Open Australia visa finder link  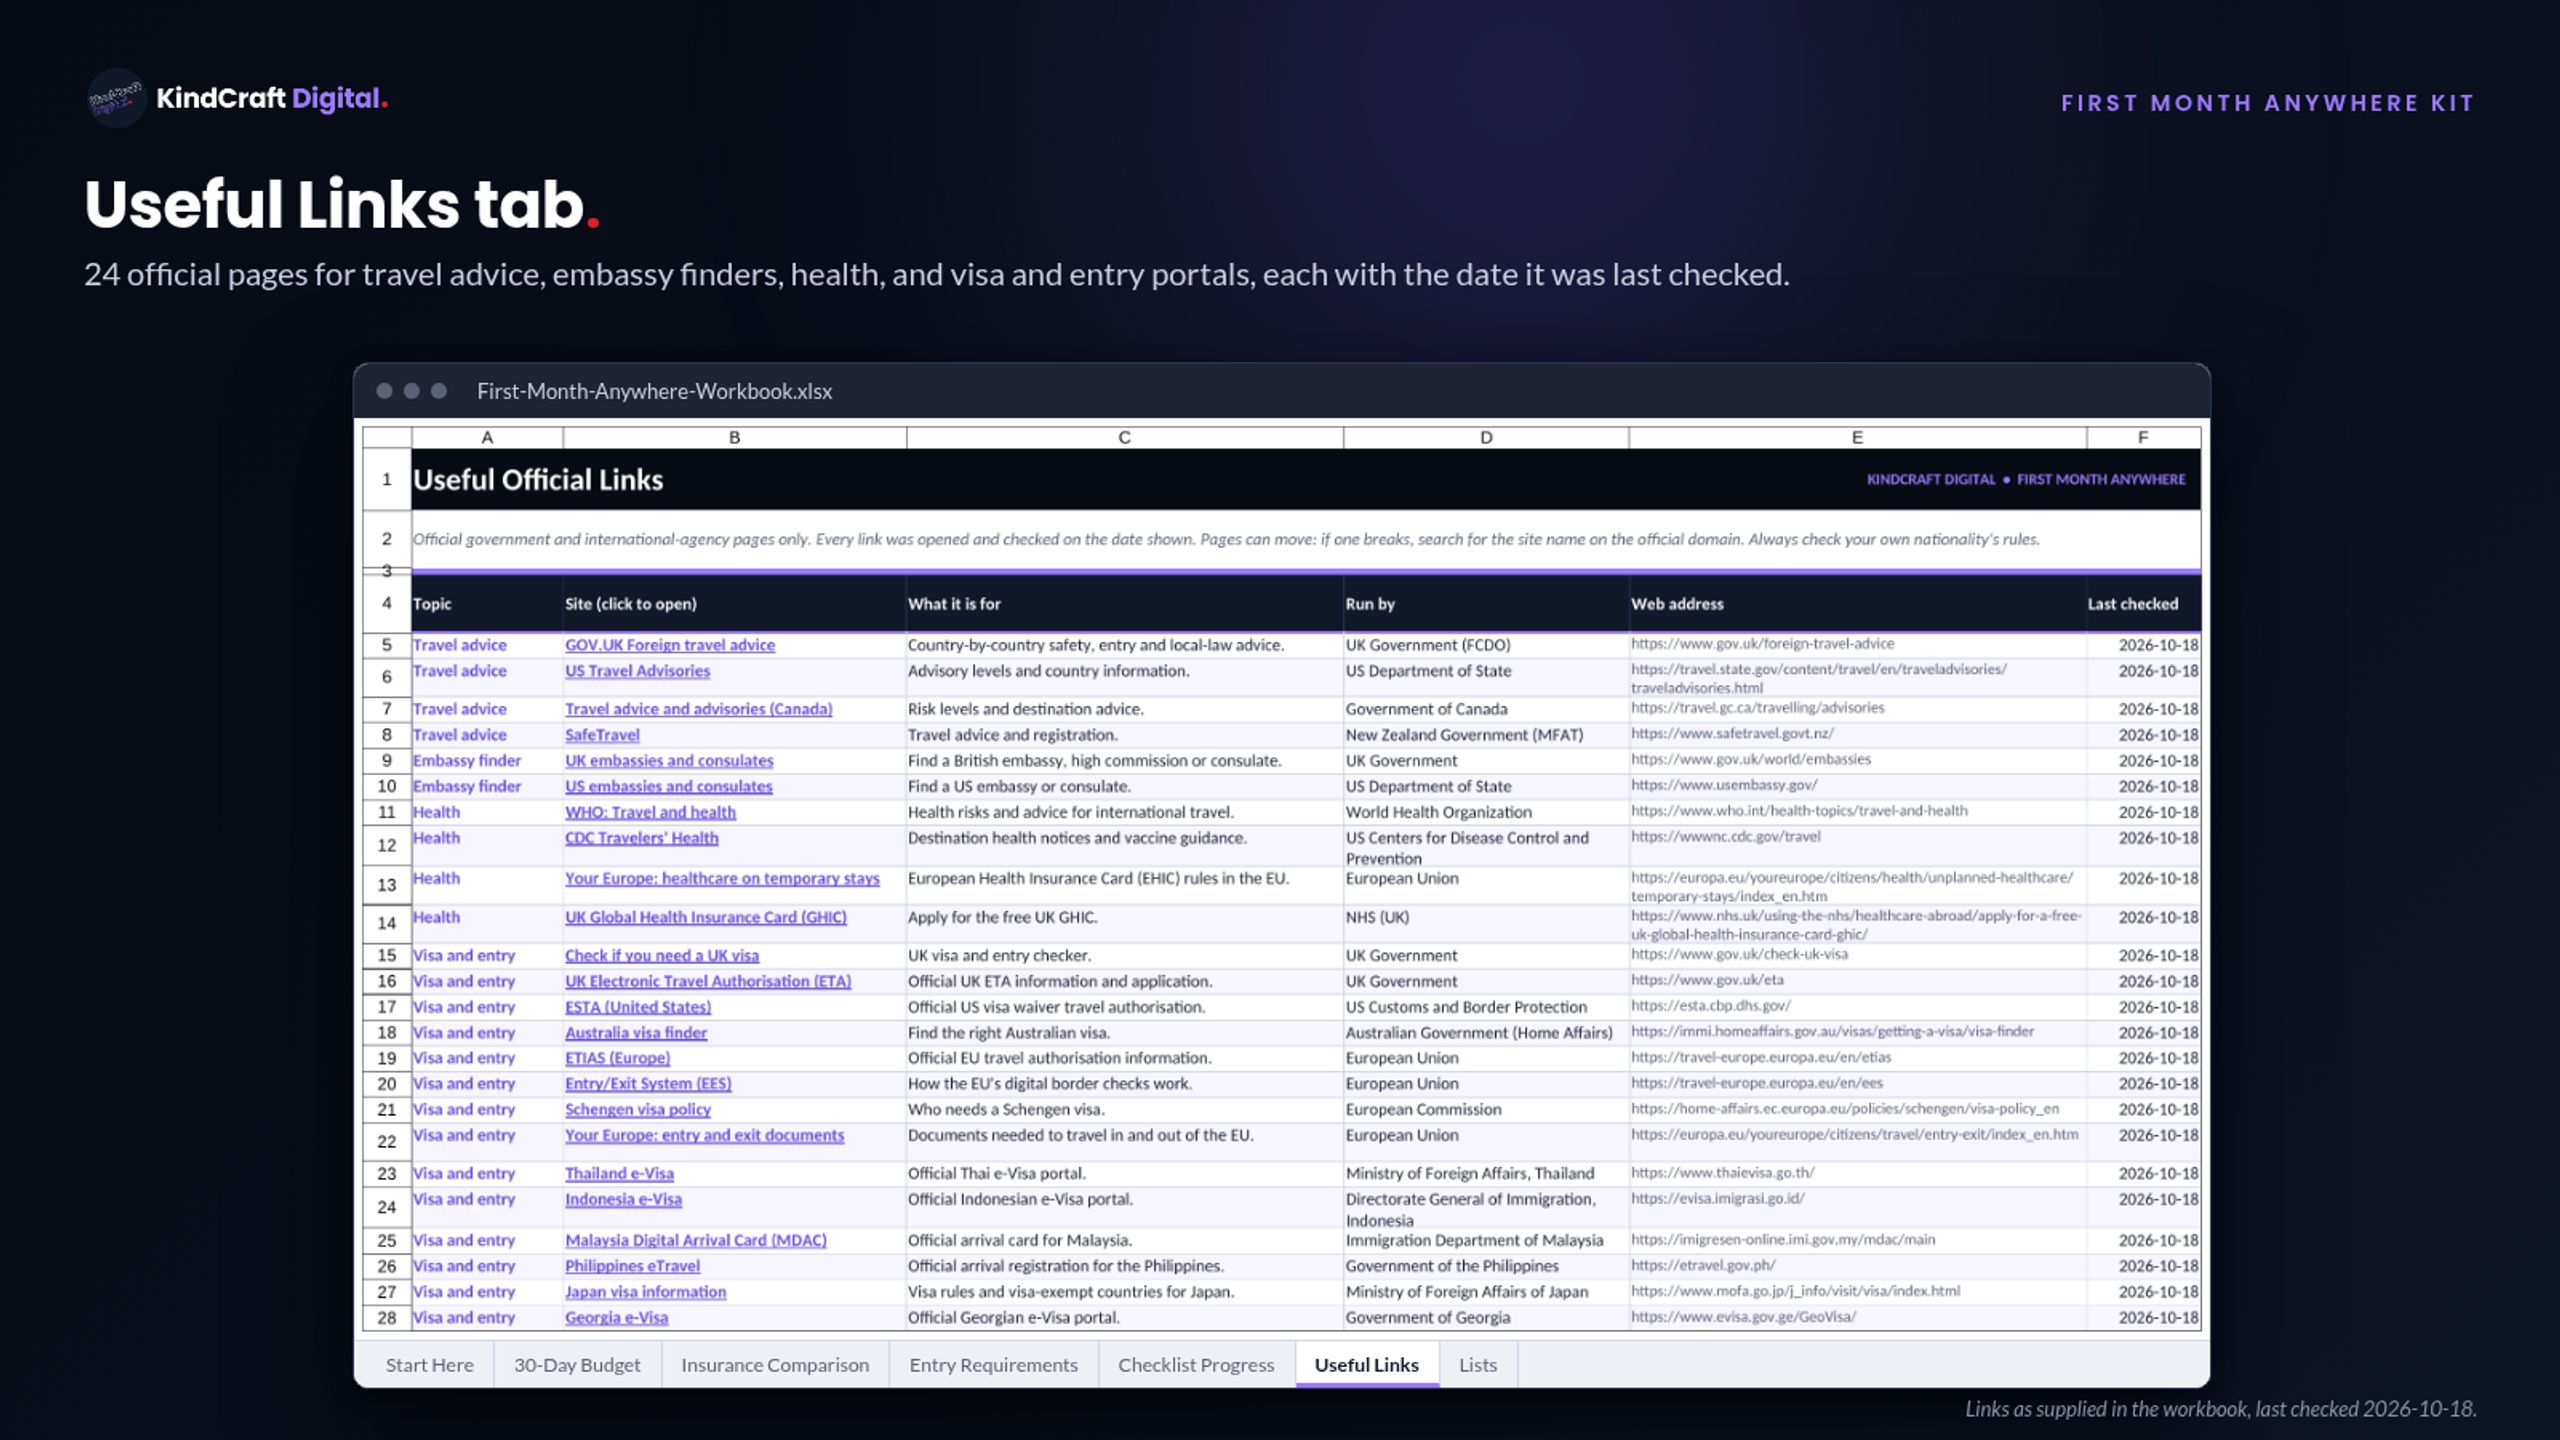(x=635, y=1033)
